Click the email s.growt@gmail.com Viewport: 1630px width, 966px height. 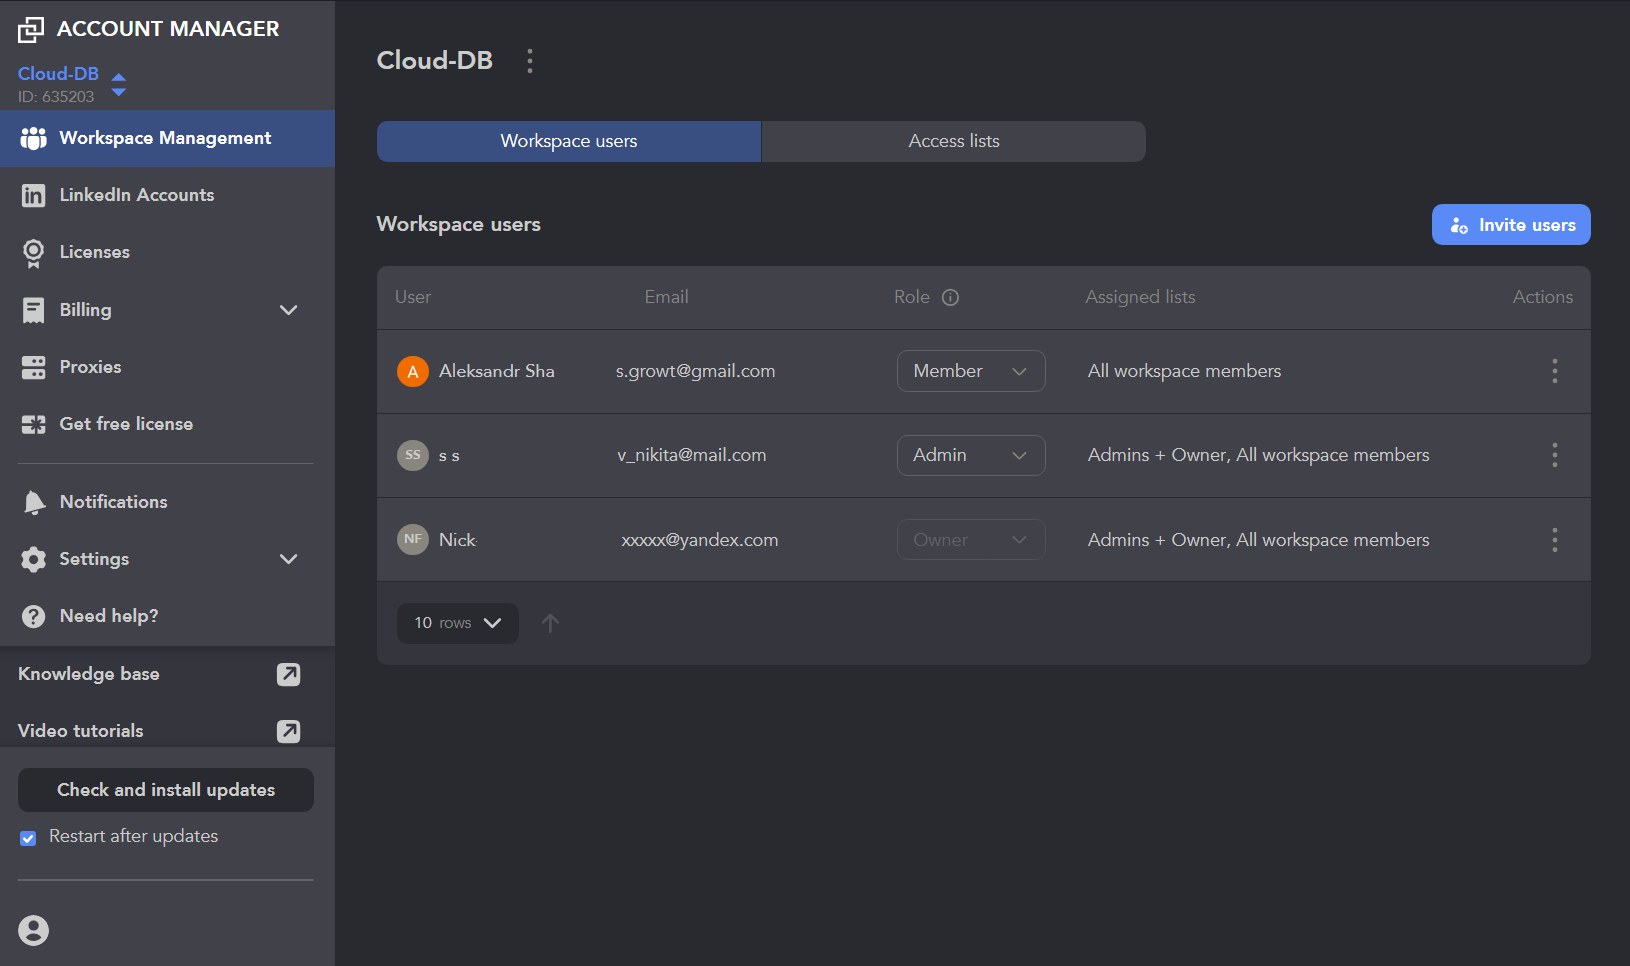[695, 371]
